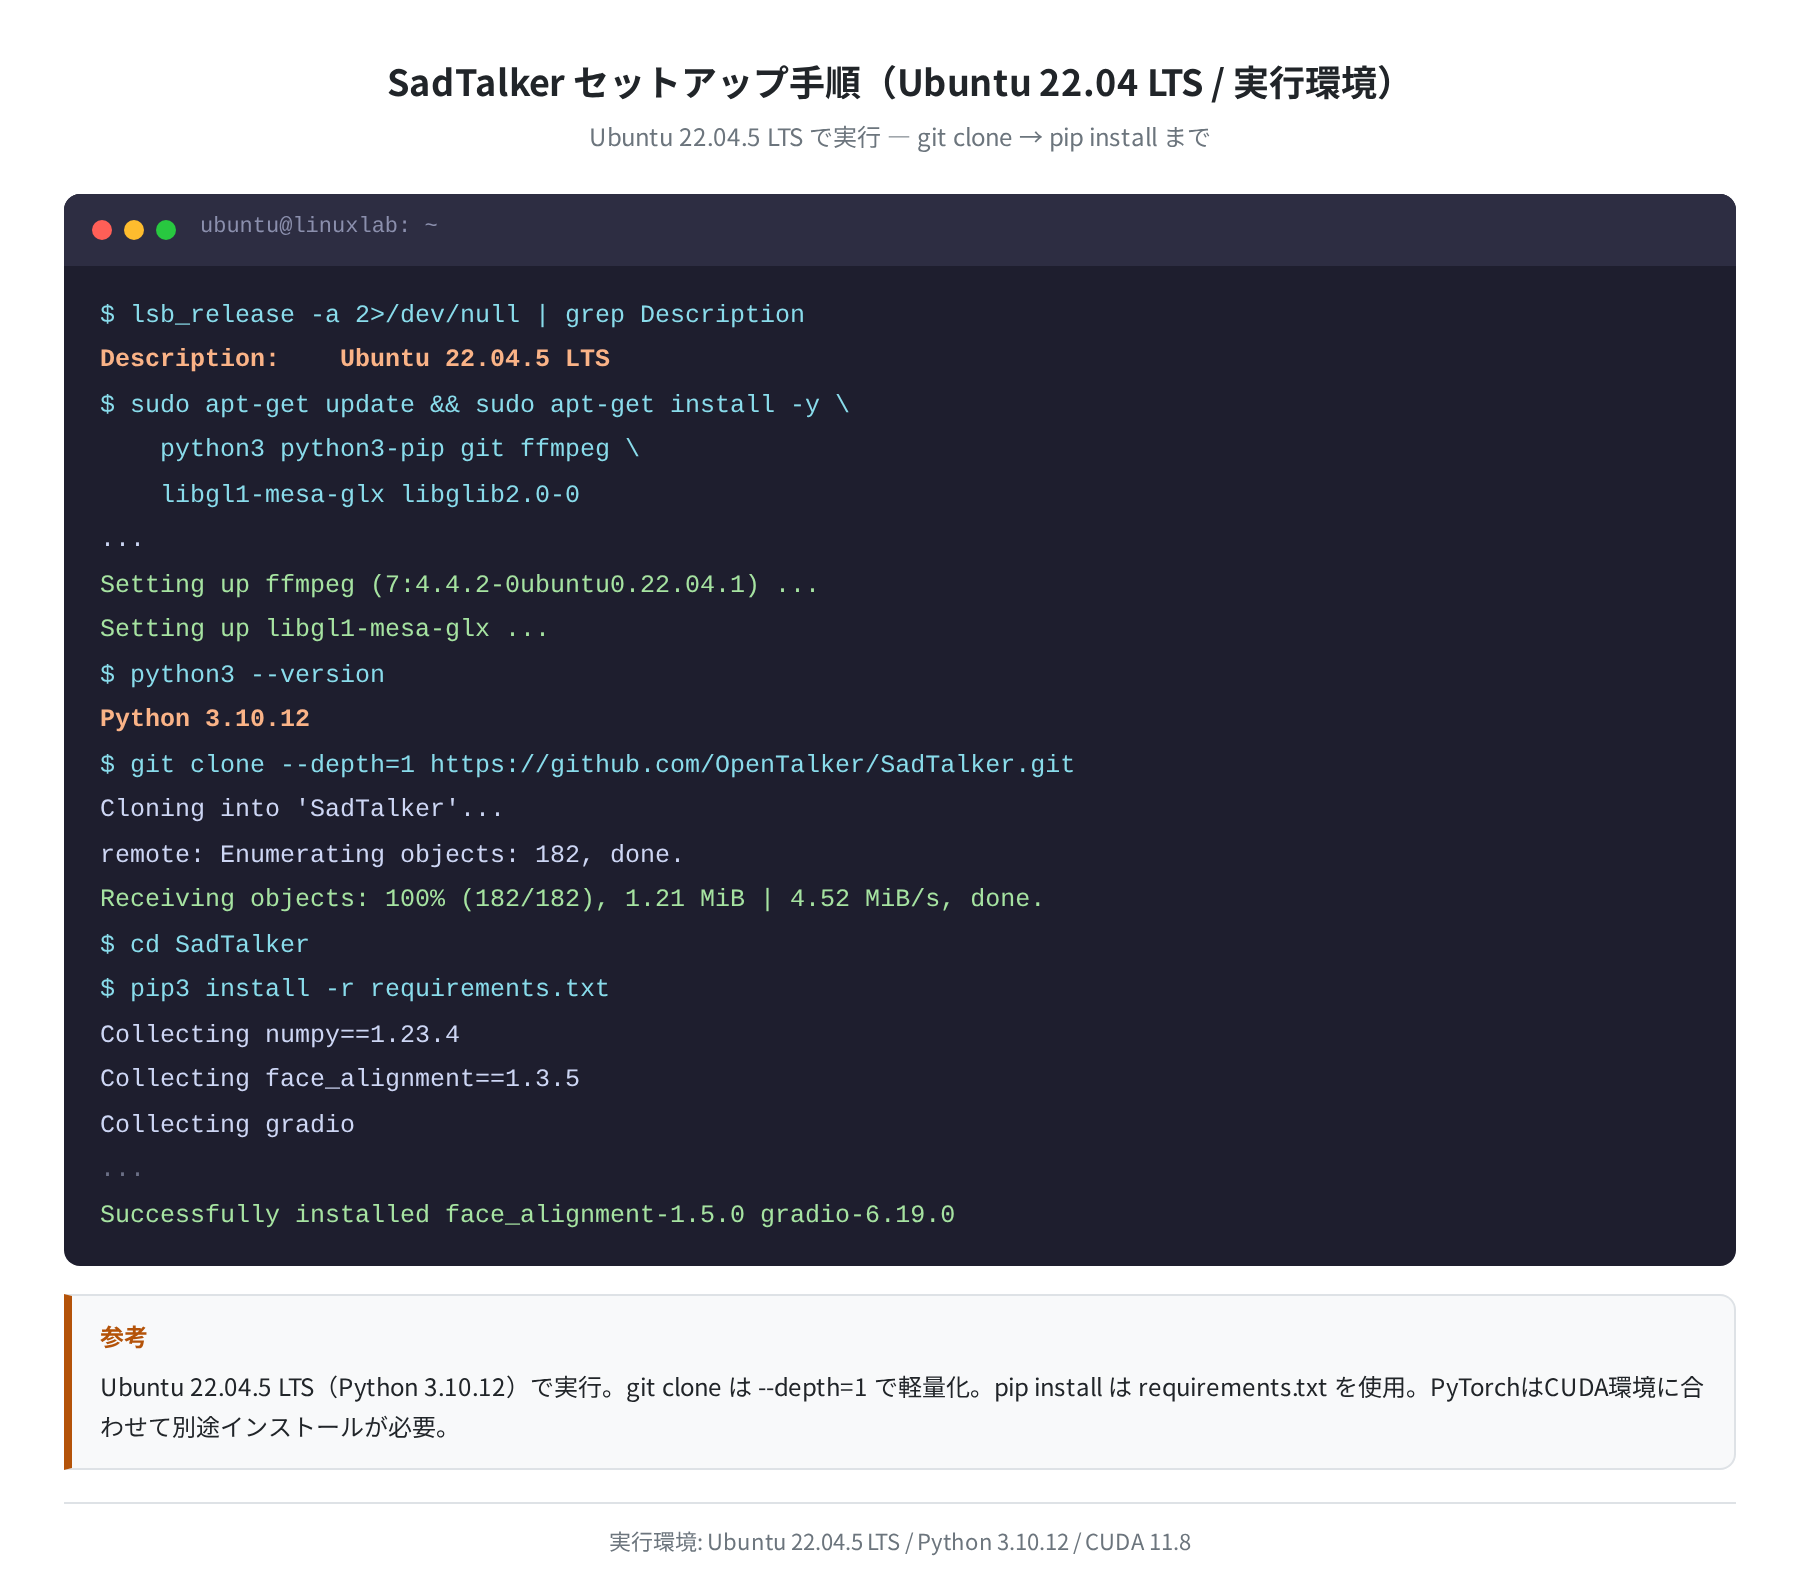Click footer 実行環境: Ubuntu 22.04.5 LTS text
Screen dimensions: 1800x1596
(900, 1542)
